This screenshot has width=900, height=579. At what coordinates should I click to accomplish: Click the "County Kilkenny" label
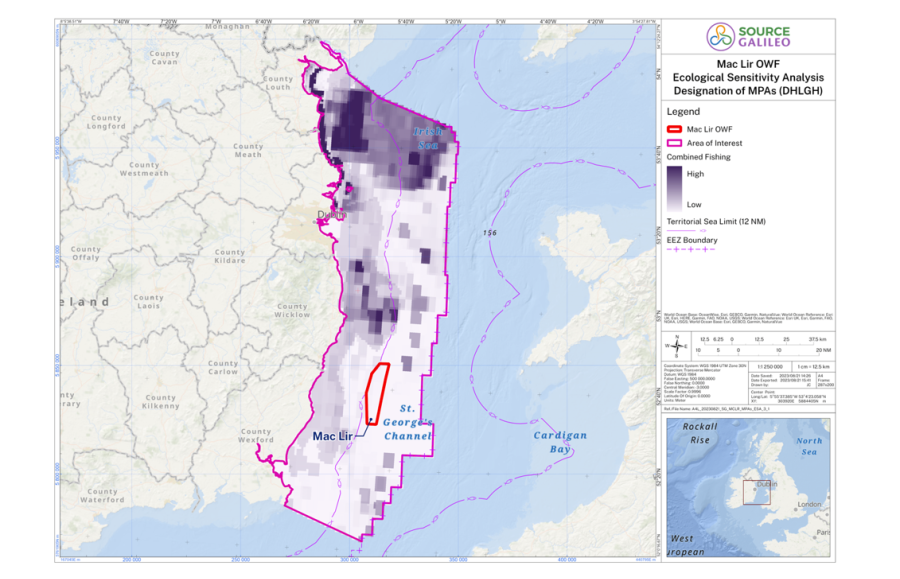coord(161,401)
